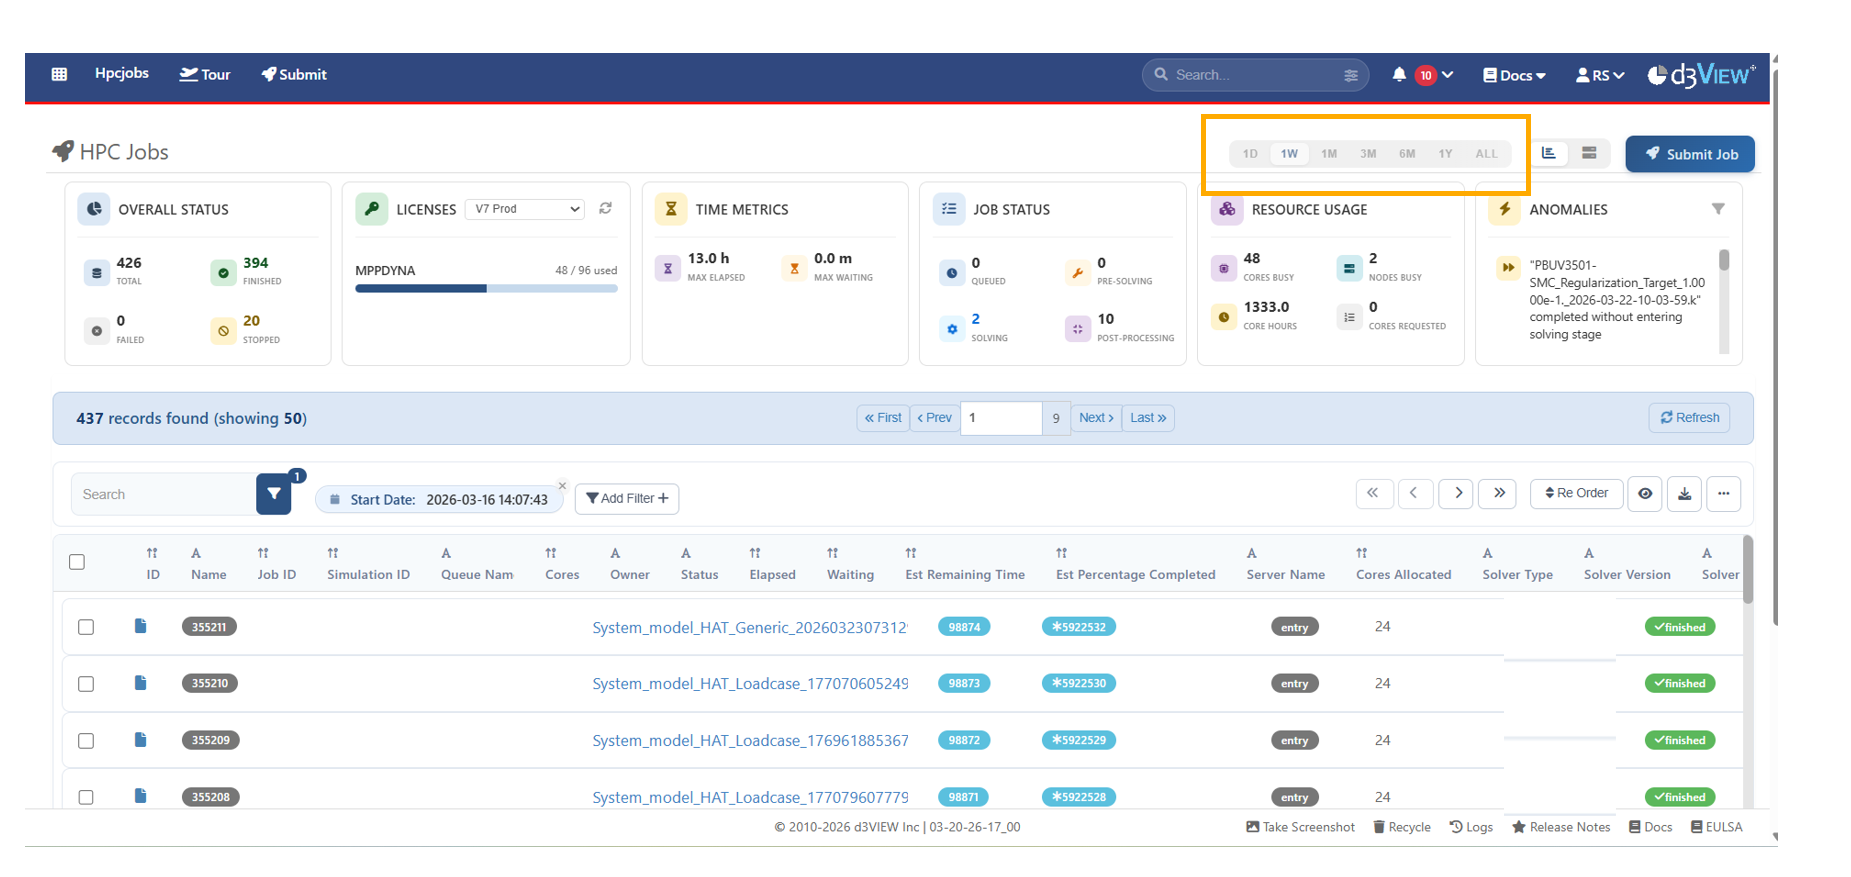Open the apps grid icon in navbar
The image size is (1851, 877).
click(60, 75)
